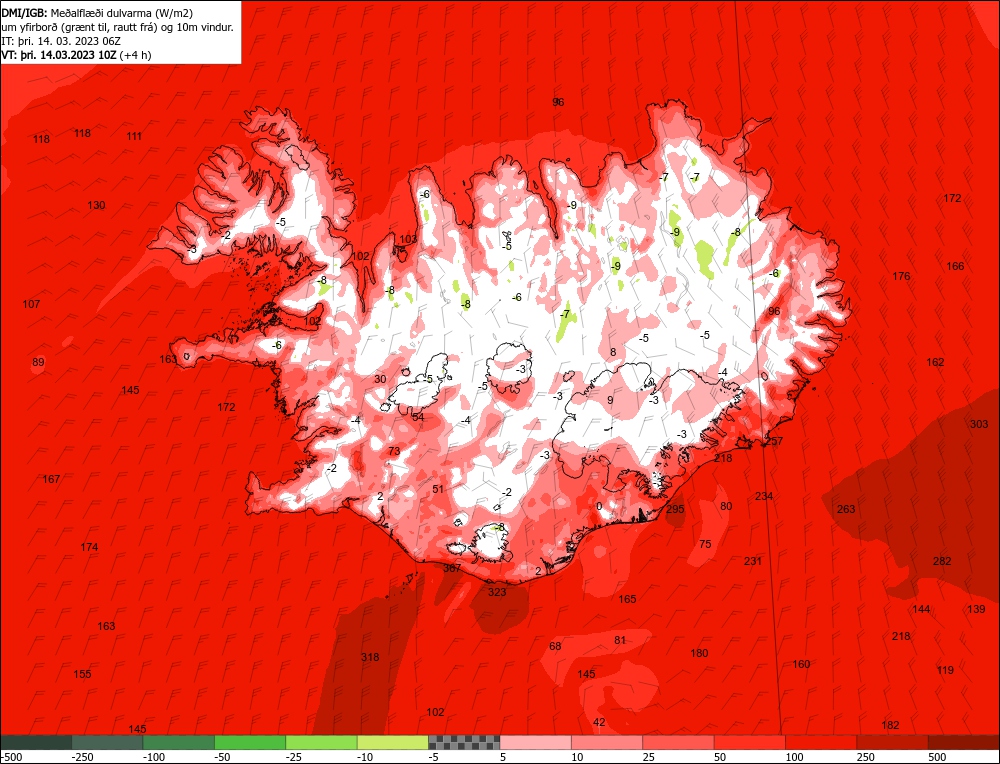The image size is (1000, 764).
Task: Select the eastern value '176'
Action: pos(901,276)
